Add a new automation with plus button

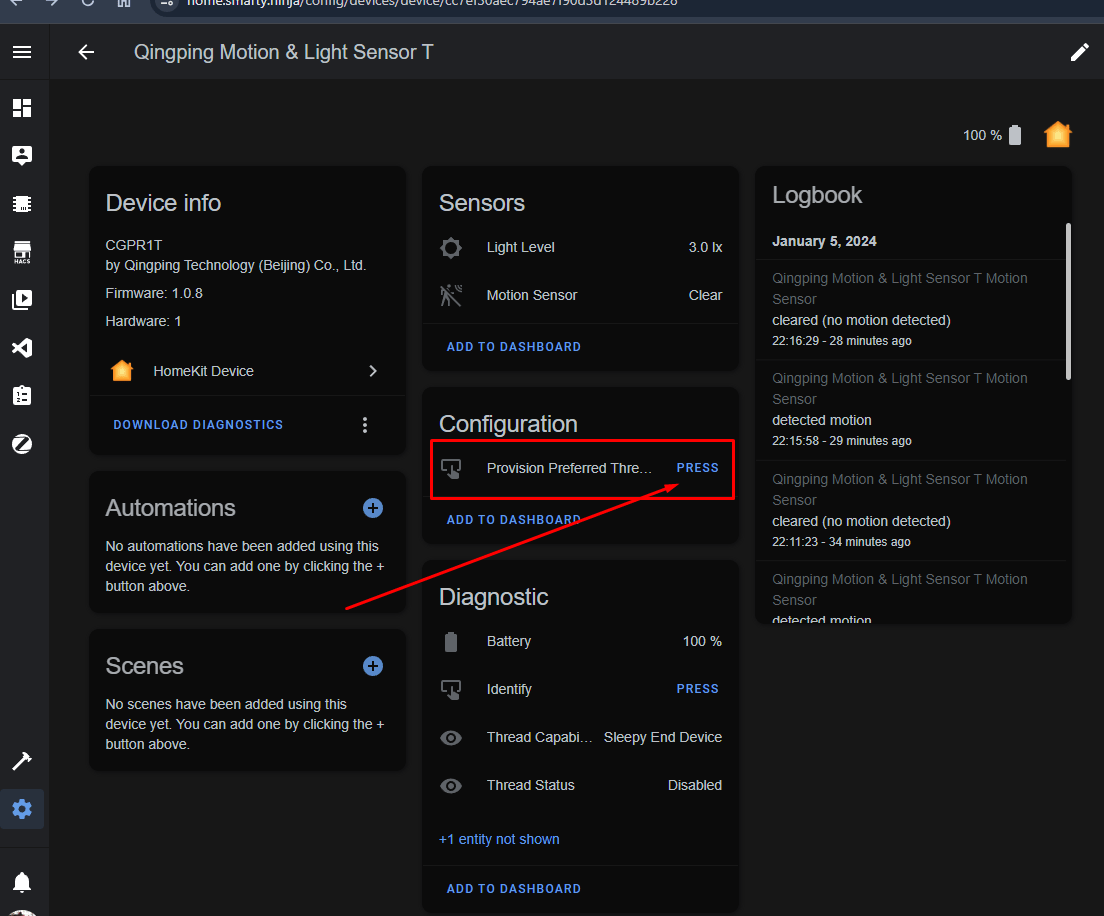coord(372,508)
